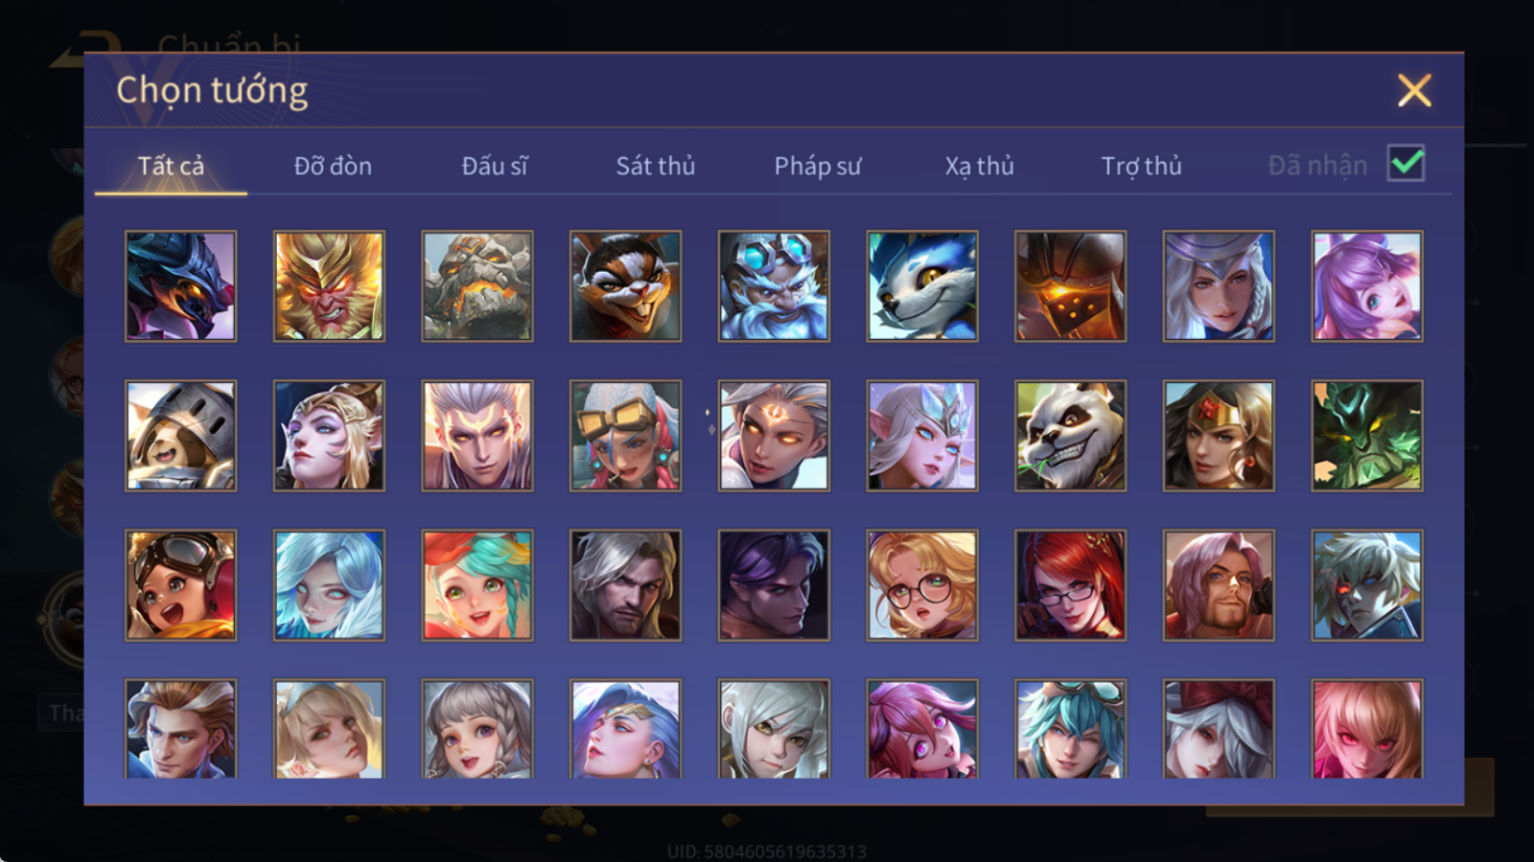
Task: Switch to the Trợ thủ tab
Action: pos(1141,166)
